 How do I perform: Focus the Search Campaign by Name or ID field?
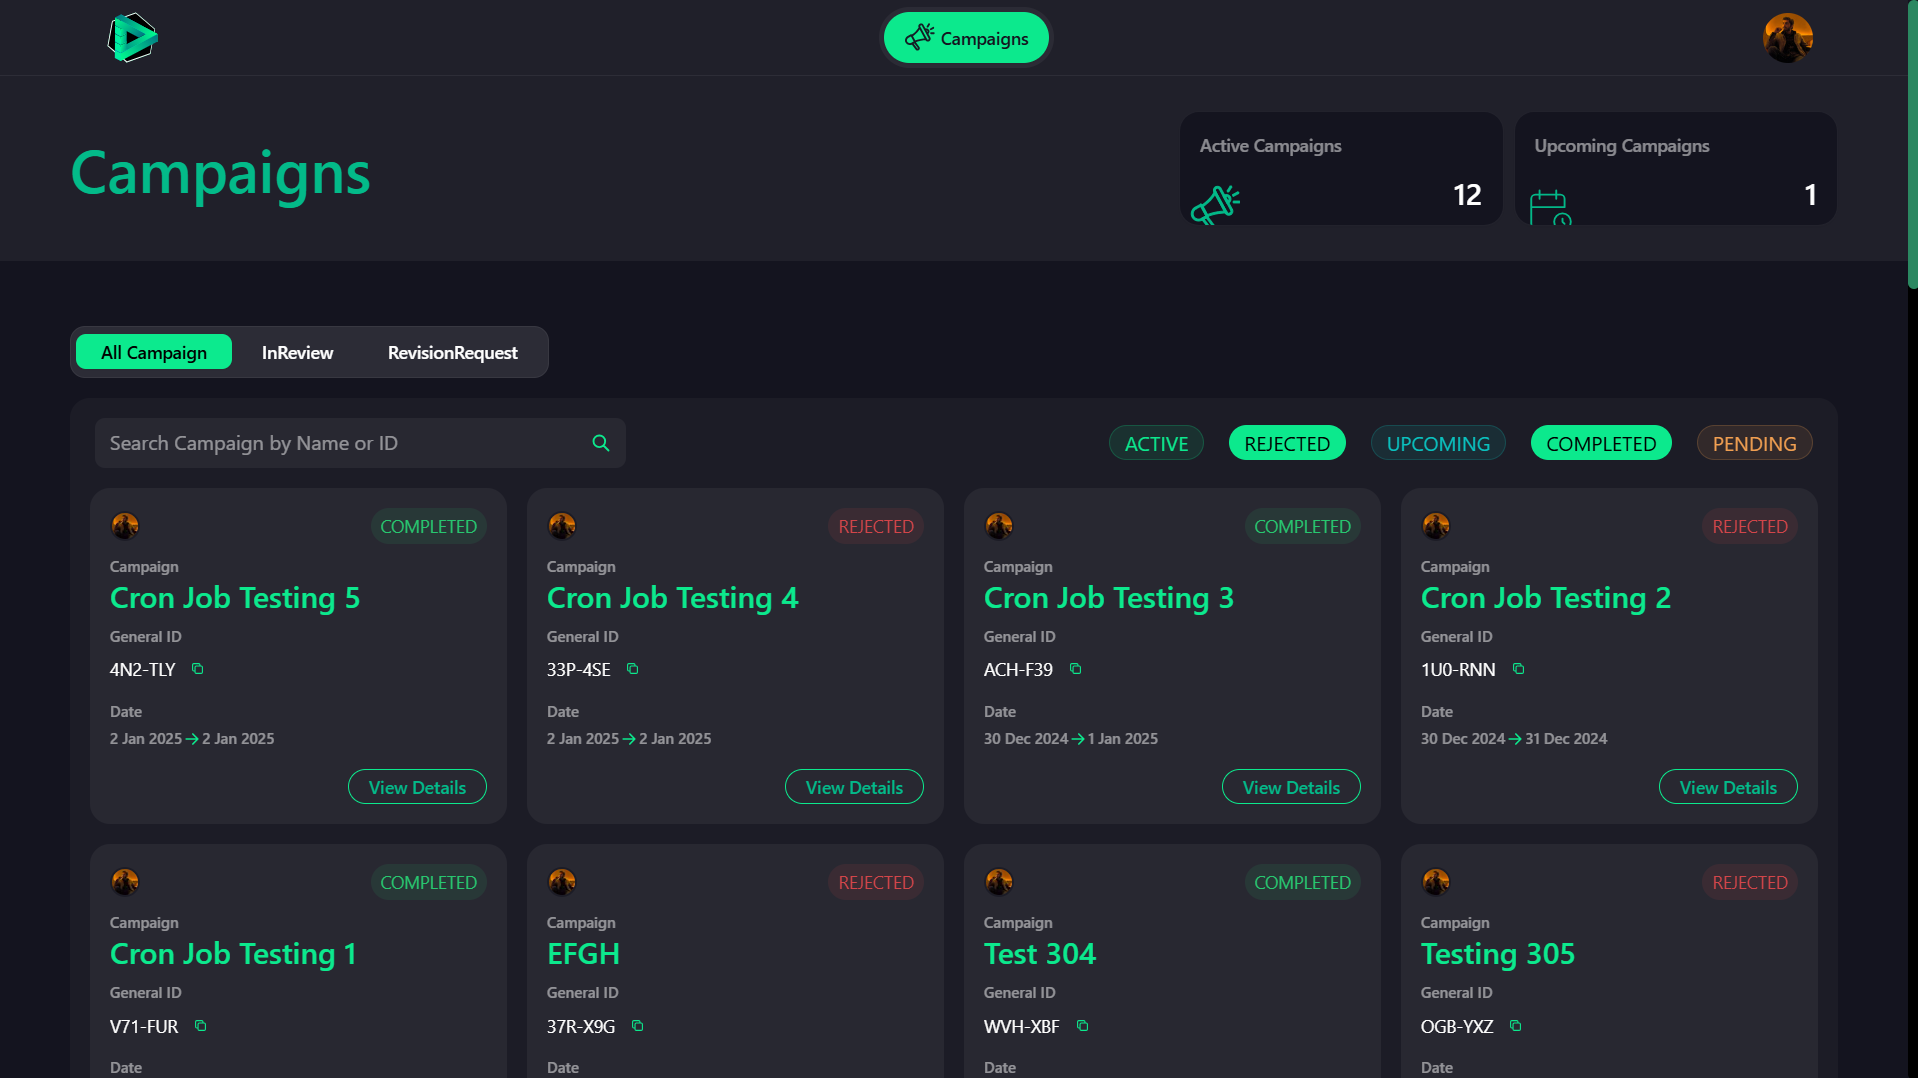360,443
